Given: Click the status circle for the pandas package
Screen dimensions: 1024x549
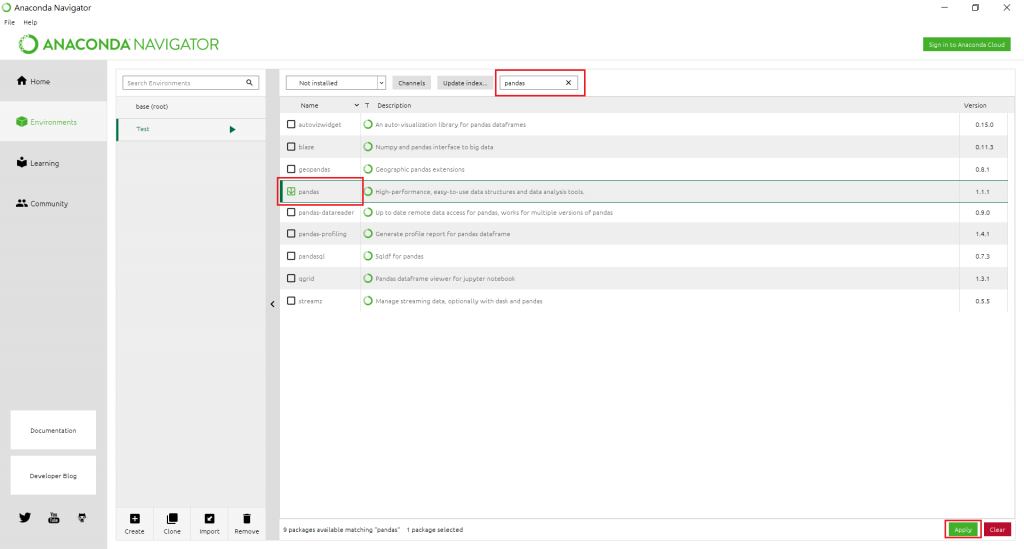Looking at the screenshot, I should [x=368, y=191].
